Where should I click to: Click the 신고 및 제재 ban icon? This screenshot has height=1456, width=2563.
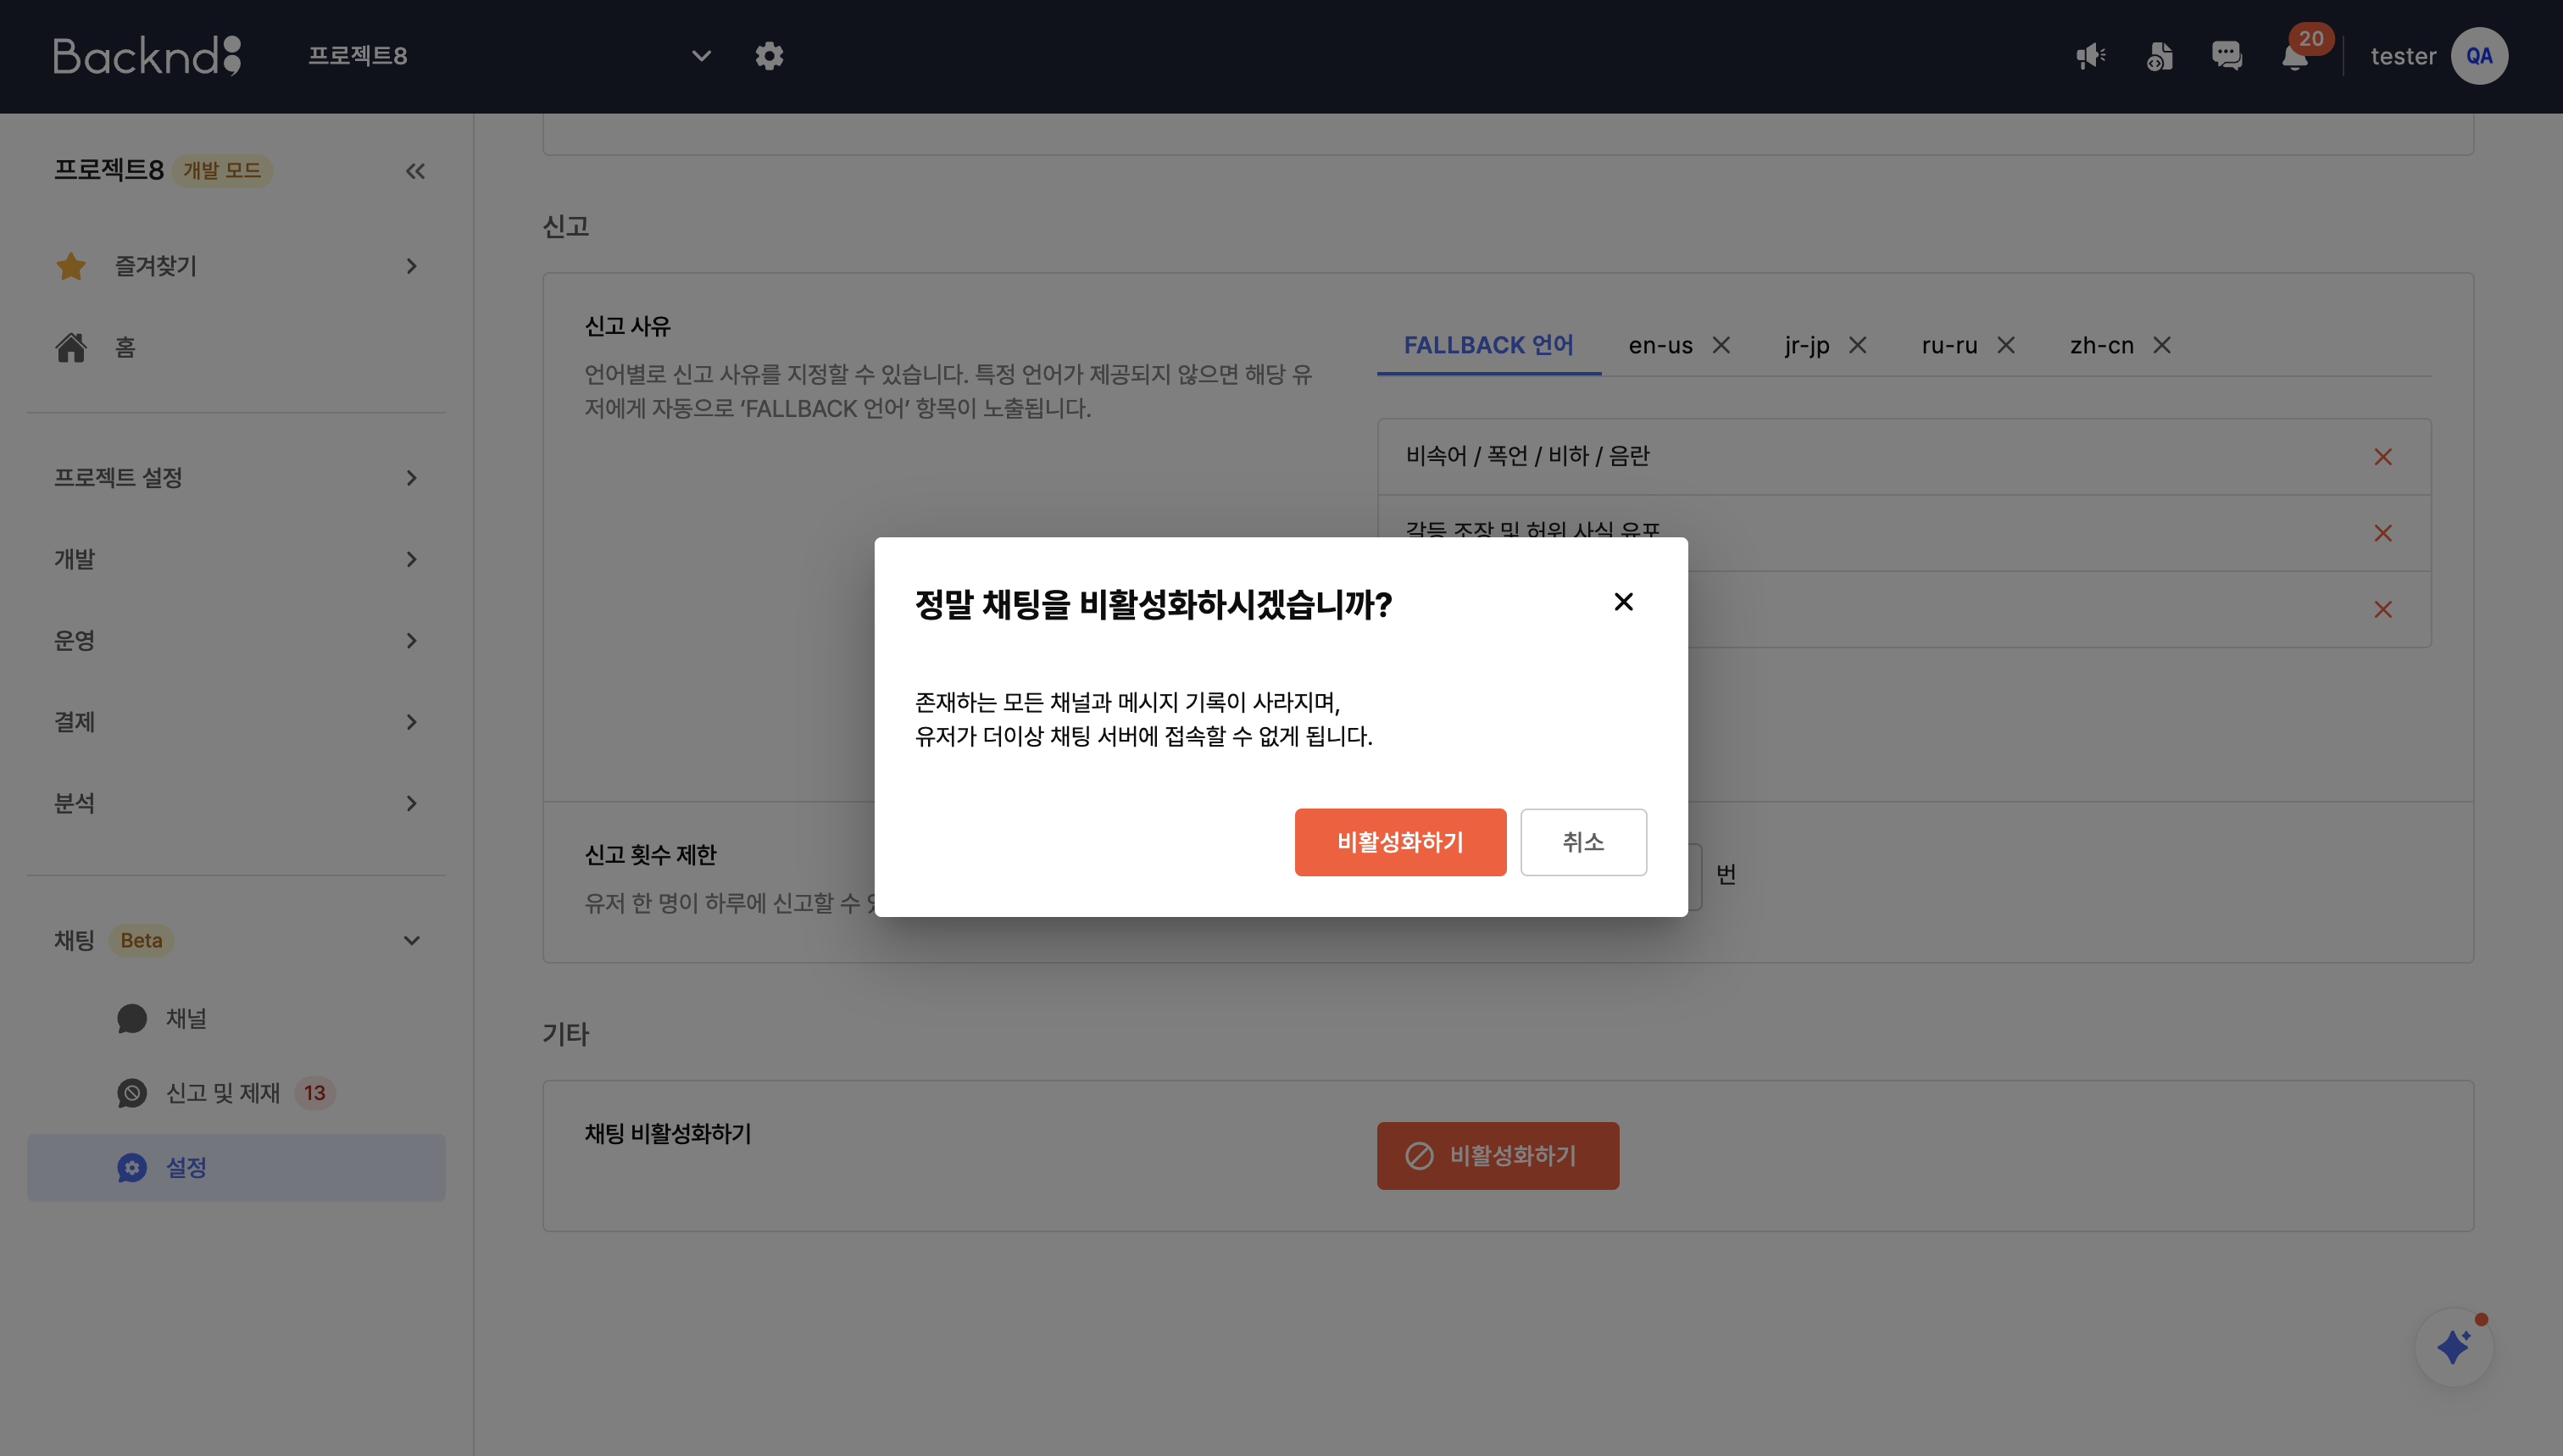132,1093
